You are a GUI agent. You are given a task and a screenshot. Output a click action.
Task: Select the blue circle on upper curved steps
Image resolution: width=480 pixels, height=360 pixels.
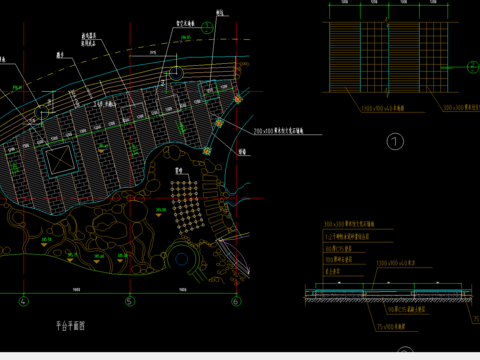176,73
